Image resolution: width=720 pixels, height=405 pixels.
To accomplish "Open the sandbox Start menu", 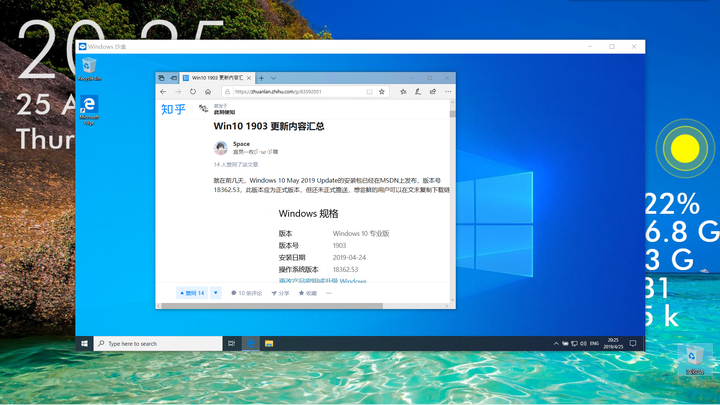I will (x=84, y=343).
